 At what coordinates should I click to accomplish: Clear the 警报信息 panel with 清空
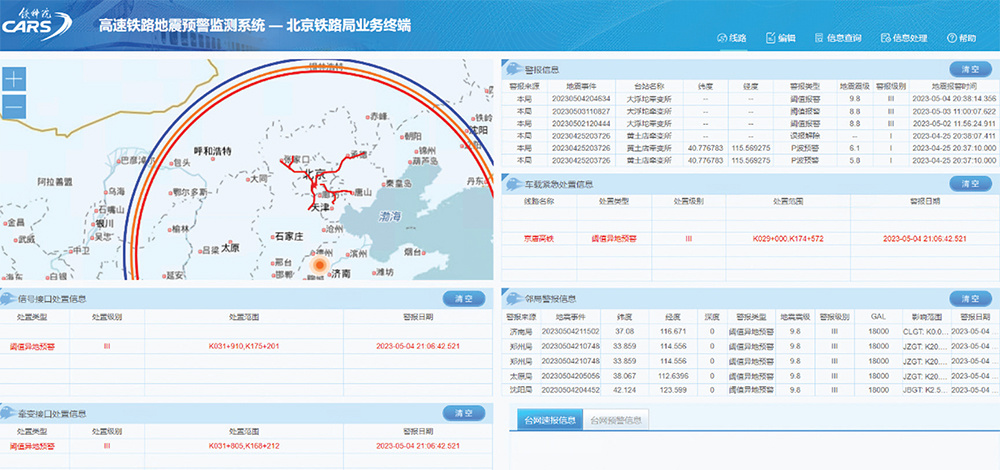(x=968, y=70)
